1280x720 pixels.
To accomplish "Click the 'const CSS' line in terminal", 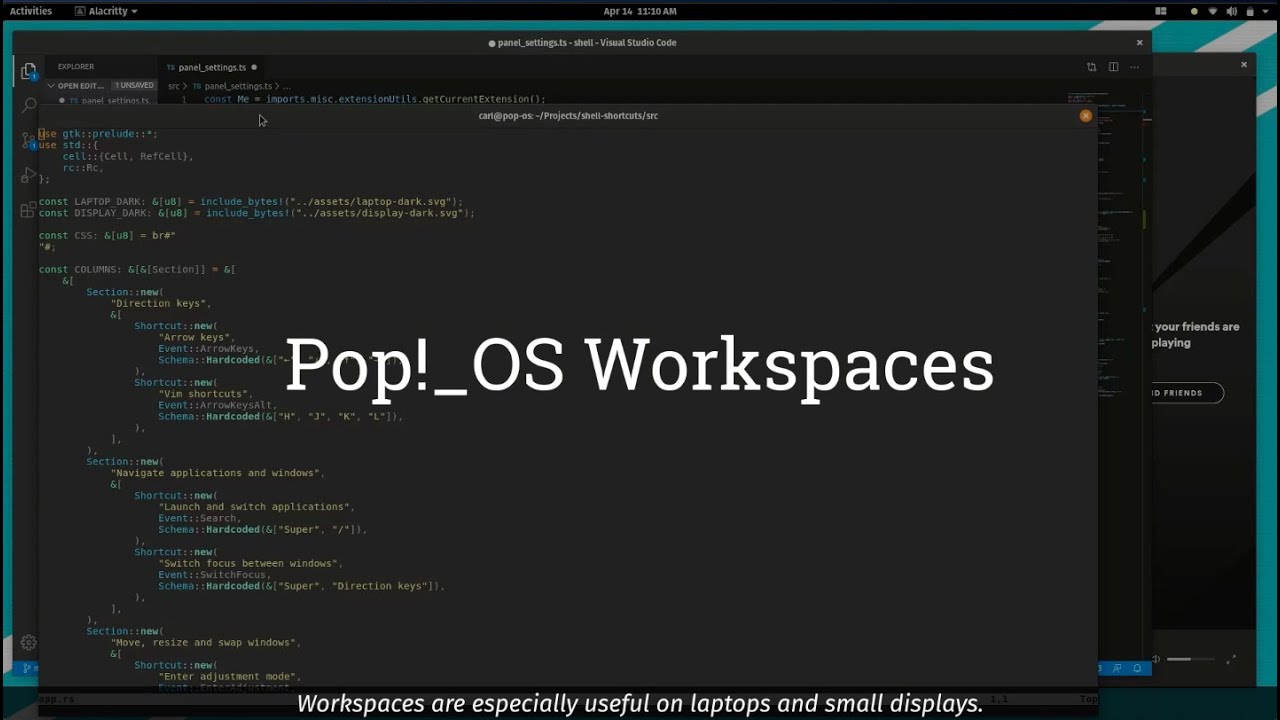I will coord(107,236).
